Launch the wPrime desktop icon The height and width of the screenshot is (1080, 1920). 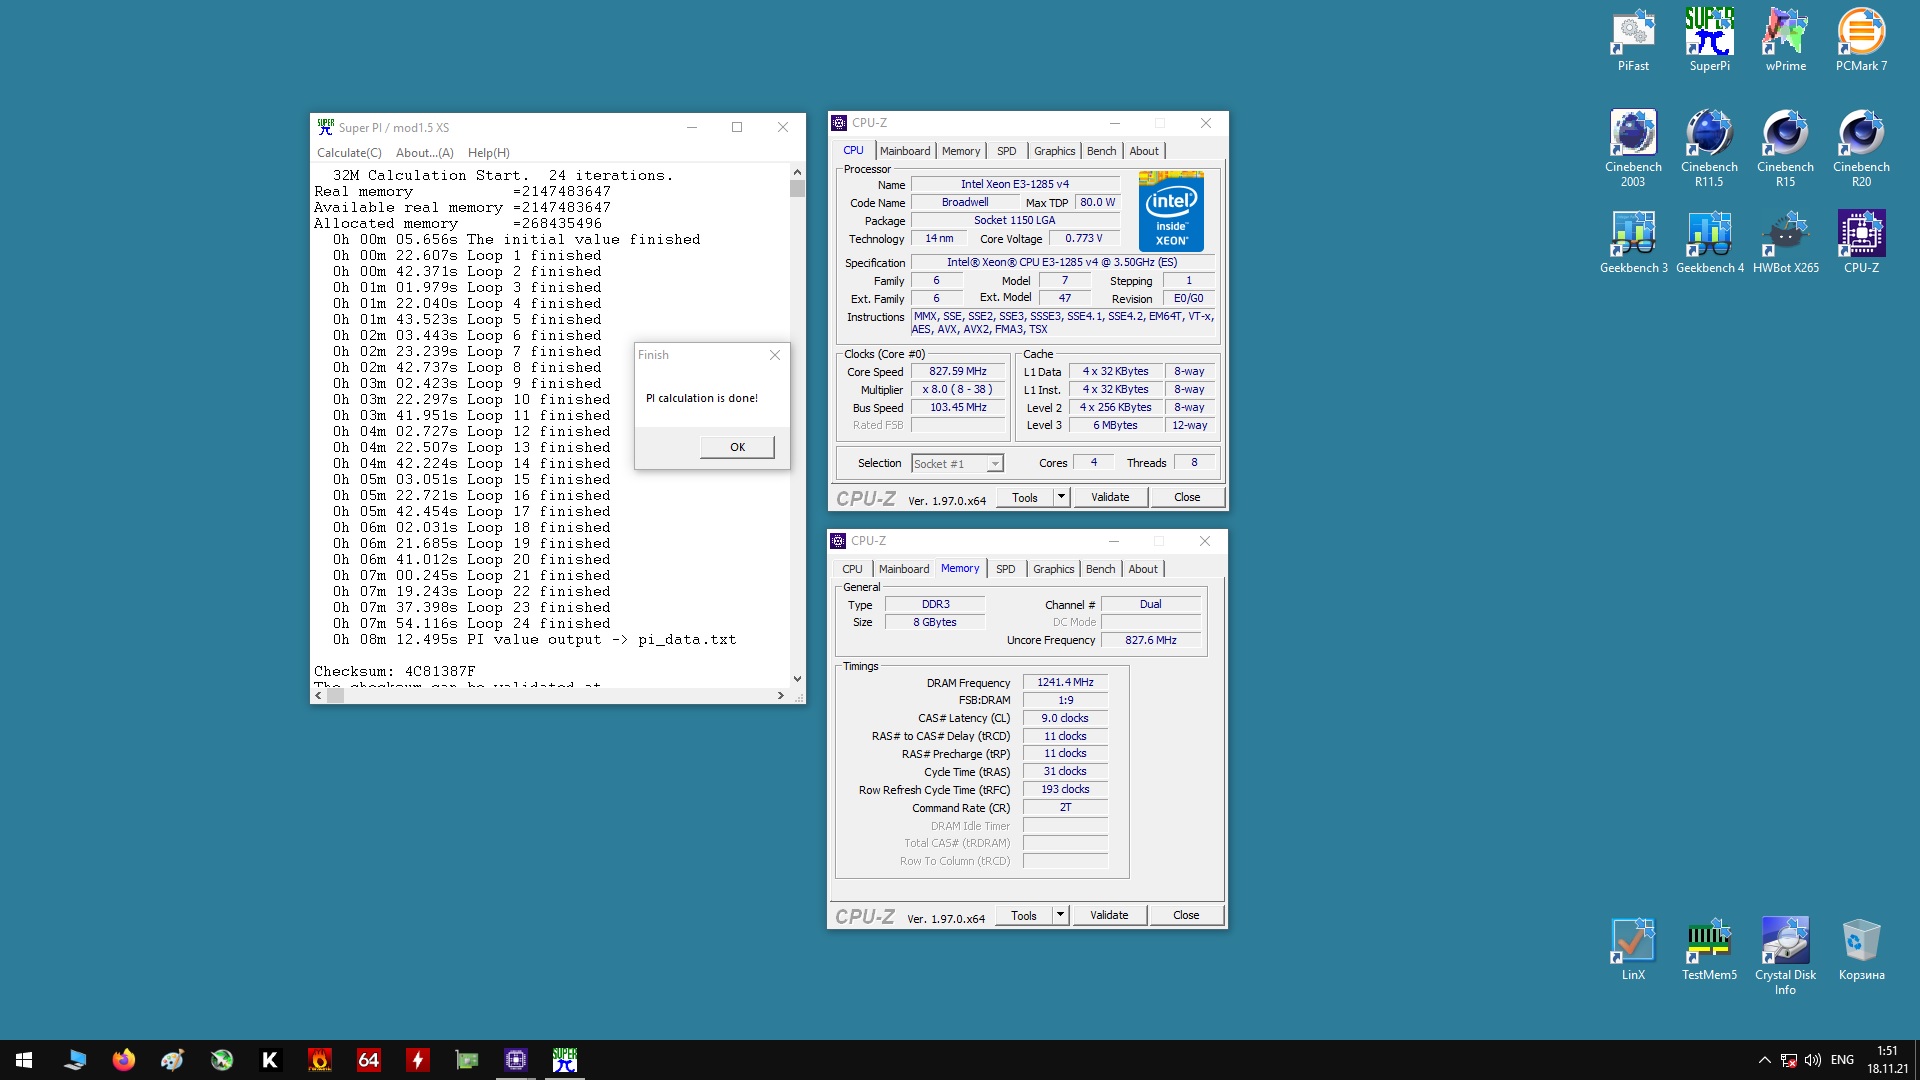pyautogui.click(x=1785, y=40)
